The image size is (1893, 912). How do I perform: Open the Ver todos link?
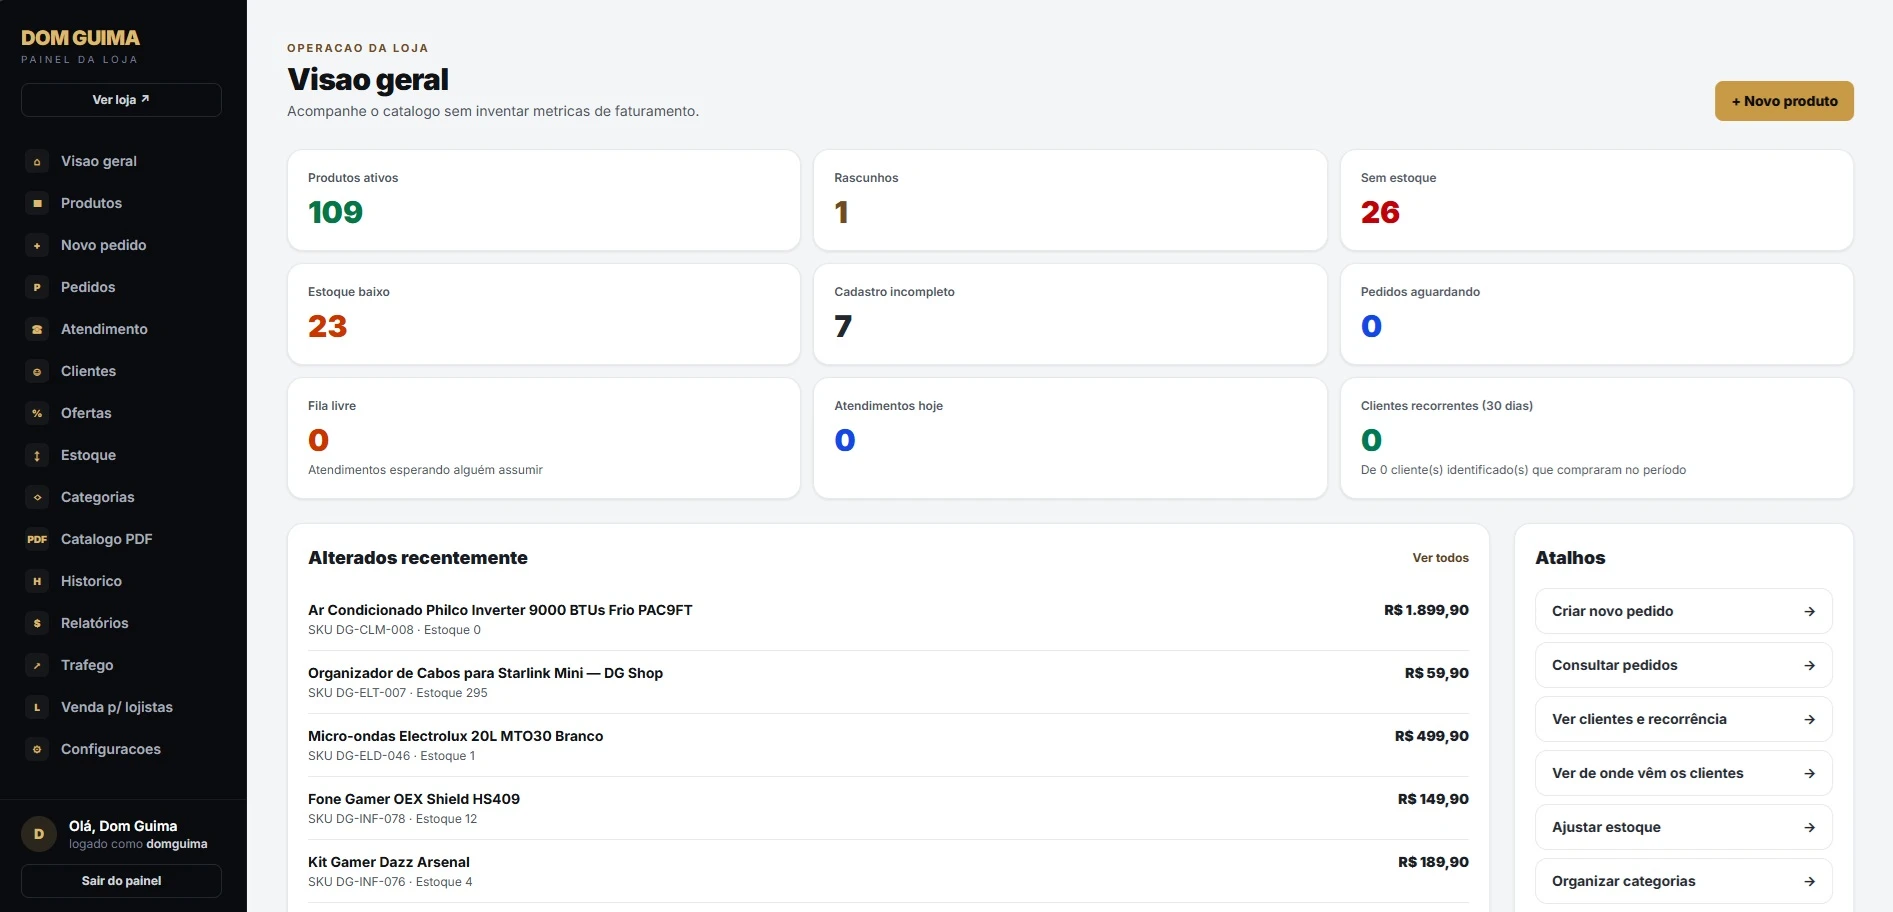pyautogui.click(x=1440, y=558)
